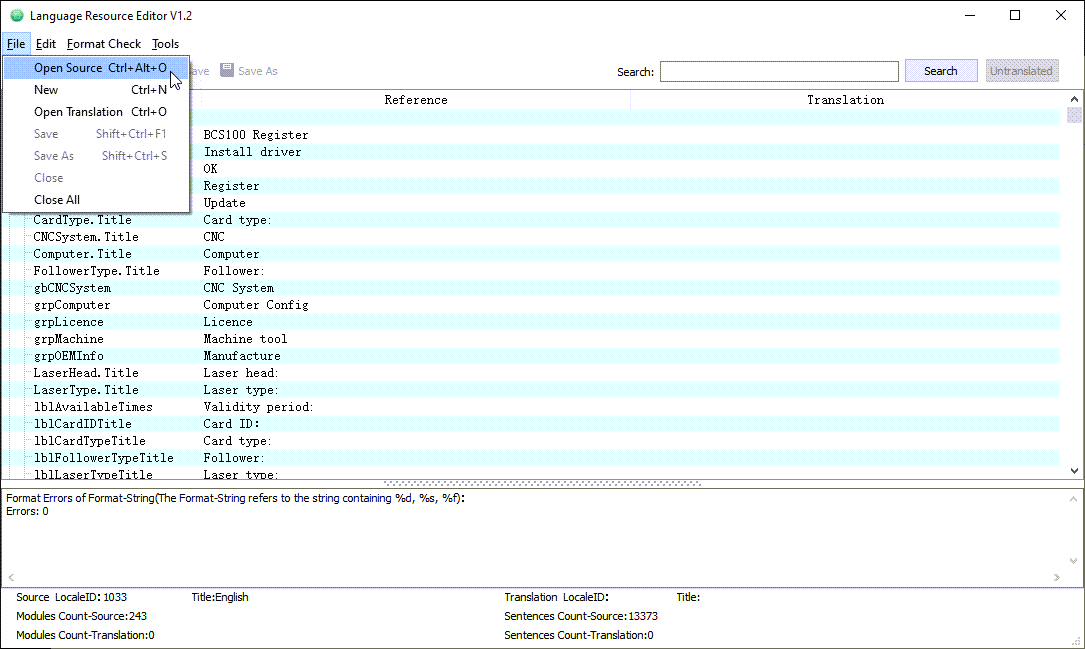Click 'Modules Count-Source:243' status text
1085x649 pixels.
coord(81,616)
